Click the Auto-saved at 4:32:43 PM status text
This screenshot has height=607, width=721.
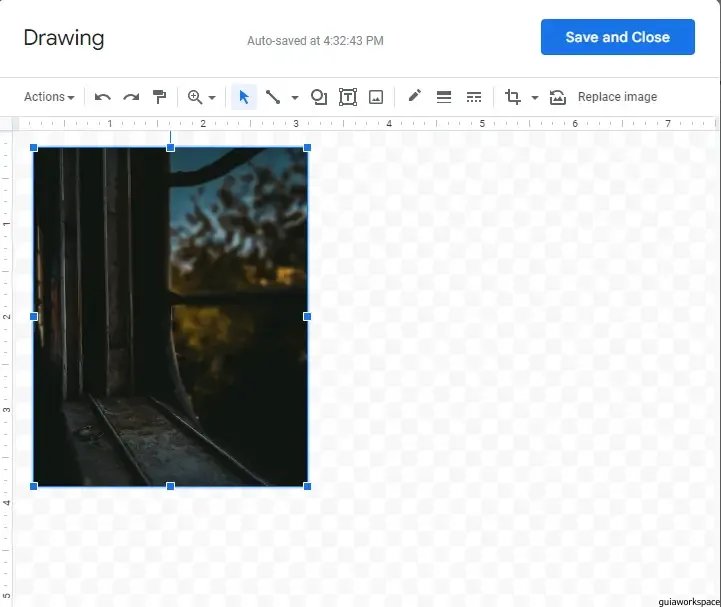click(x=315, y=41)
